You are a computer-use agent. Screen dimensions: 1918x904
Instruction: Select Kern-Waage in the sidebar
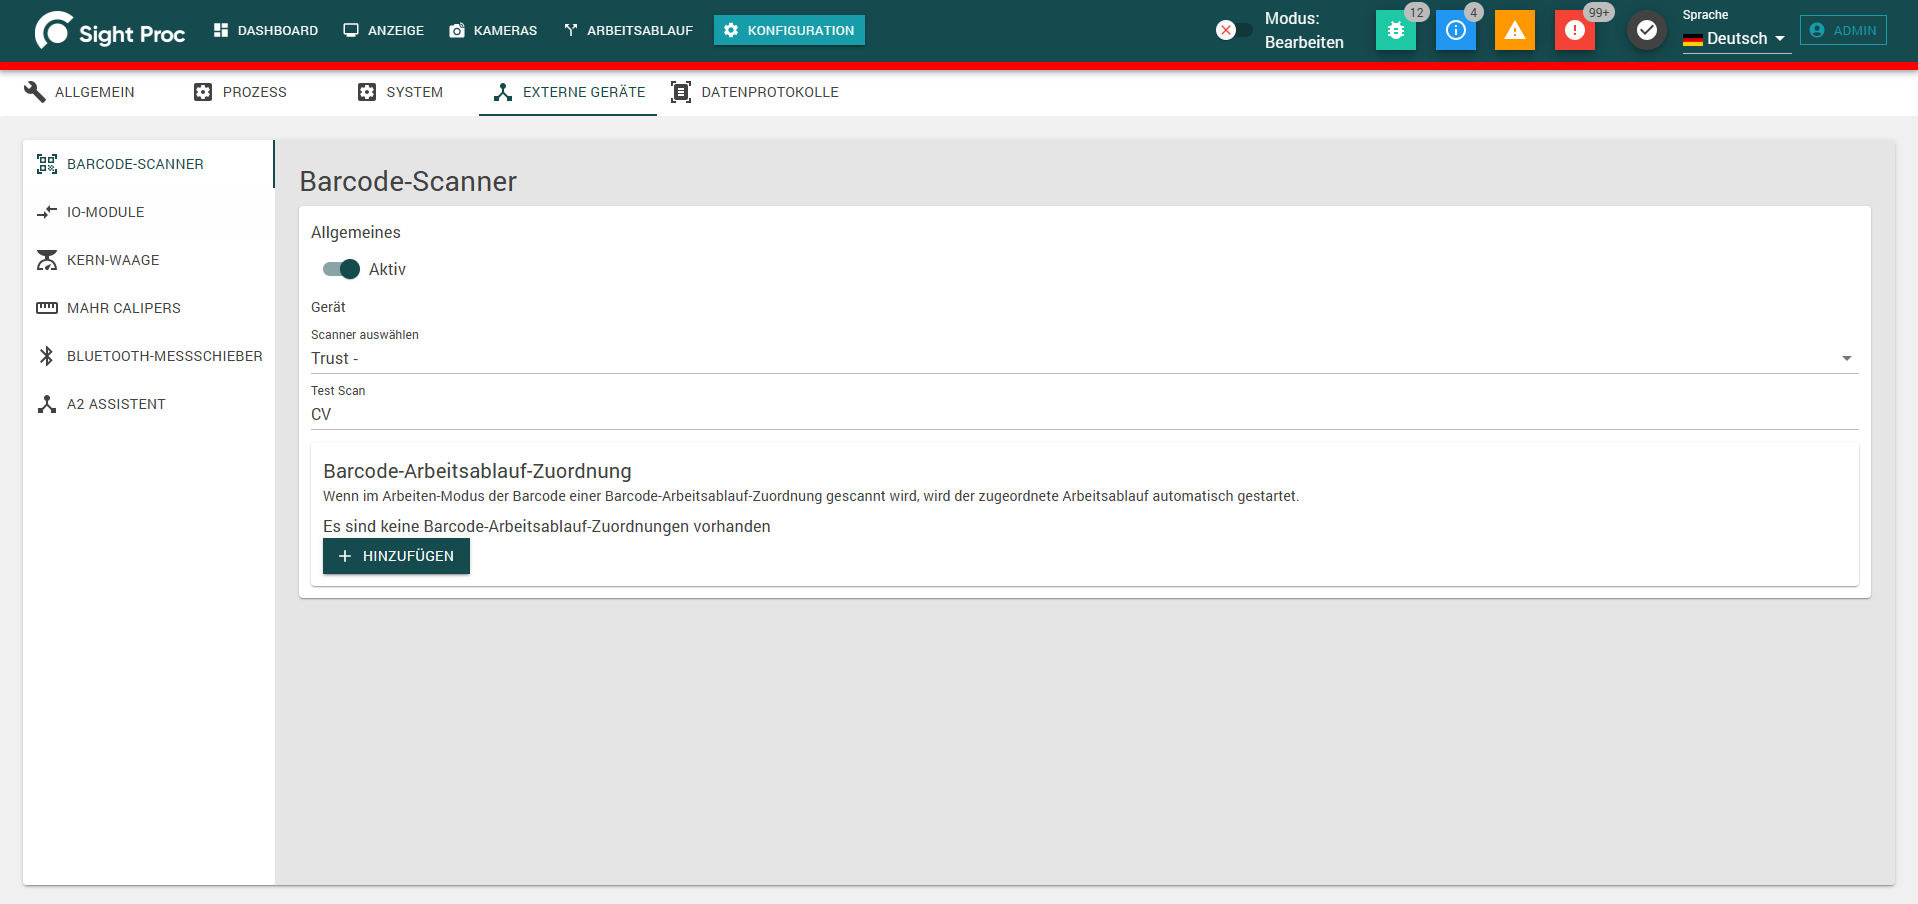148,260
